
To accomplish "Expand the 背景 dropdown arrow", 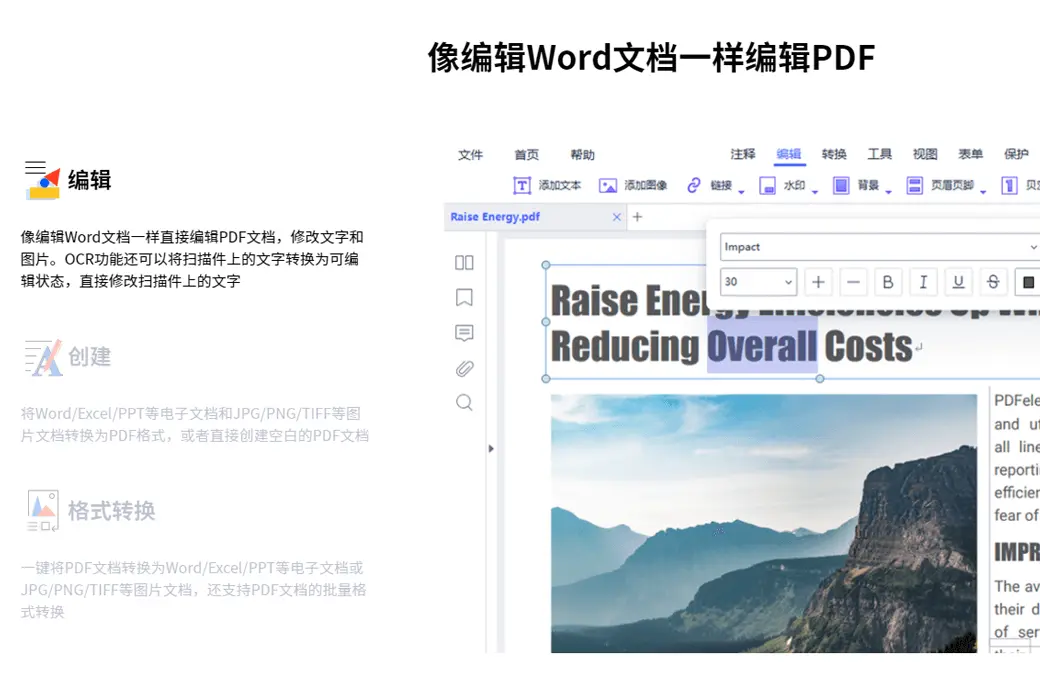I will pyautogui.click(x=889, y=192).
